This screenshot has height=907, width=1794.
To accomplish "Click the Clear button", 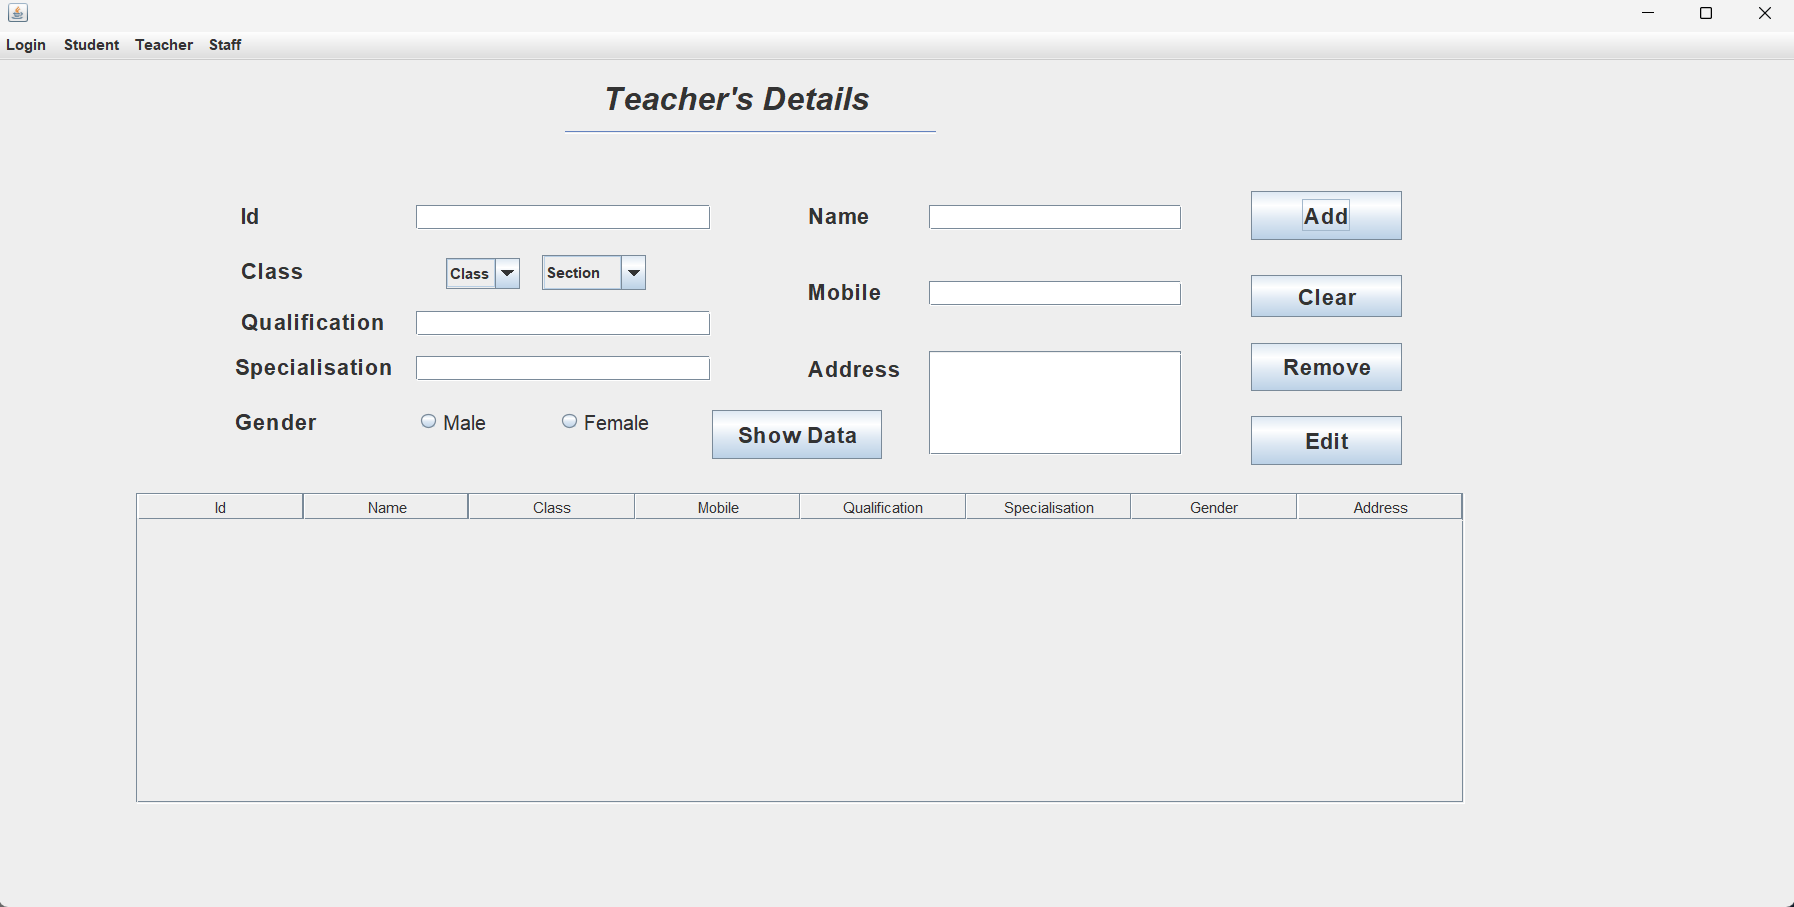I will [x=1326, y=297].
